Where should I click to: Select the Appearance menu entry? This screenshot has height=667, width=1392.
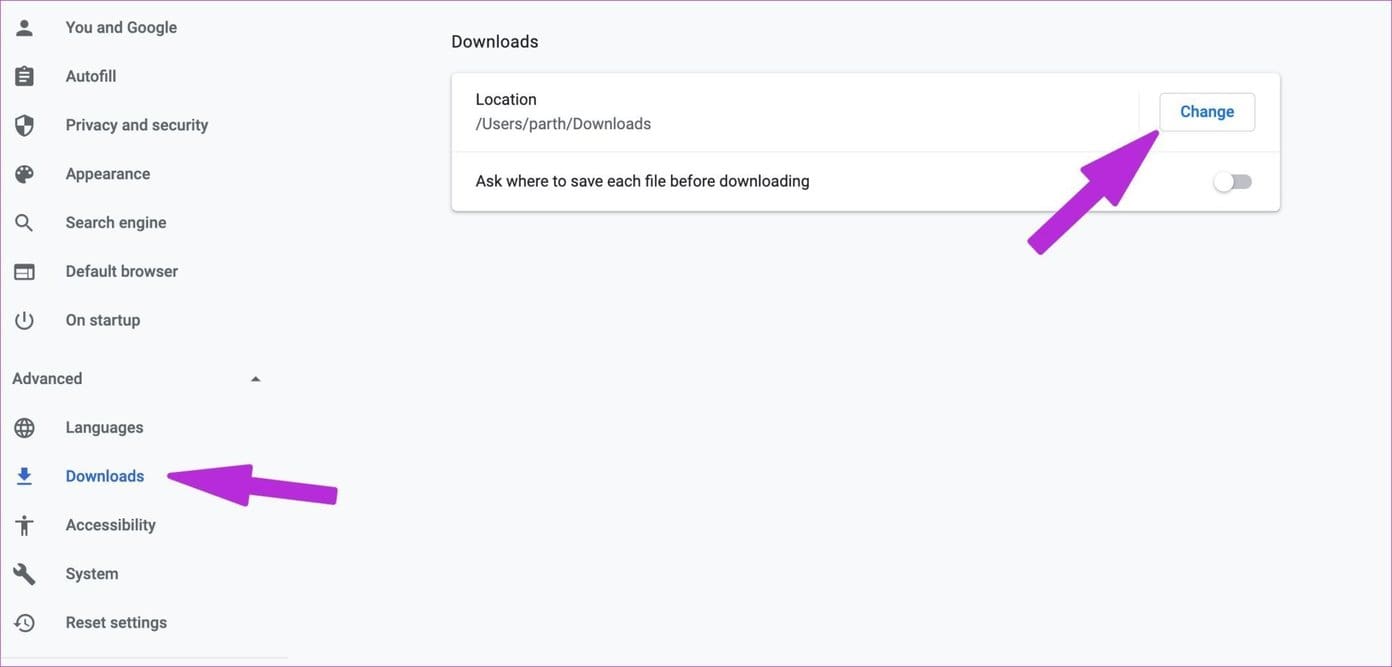[108, 174]
